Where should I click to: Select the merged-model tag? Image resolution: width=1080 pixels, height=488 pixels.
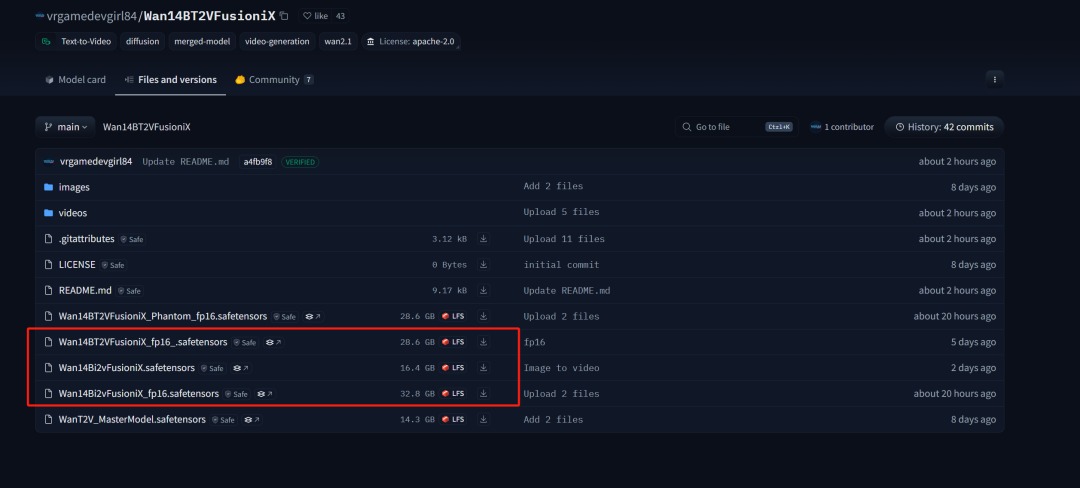(x=202, y=41)
